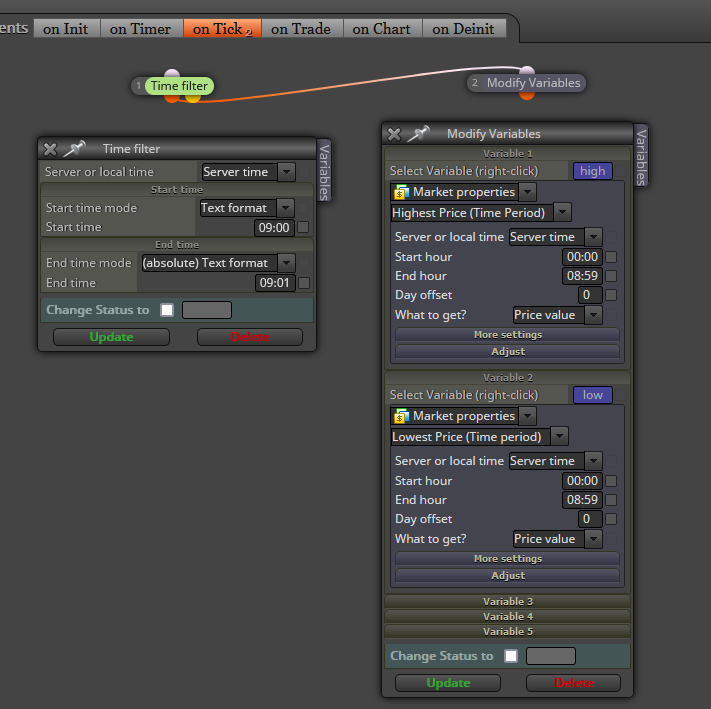Click the red Delete button in the Modify Variables panel
The image size is (711, 709).
click(x=573, y=683)
